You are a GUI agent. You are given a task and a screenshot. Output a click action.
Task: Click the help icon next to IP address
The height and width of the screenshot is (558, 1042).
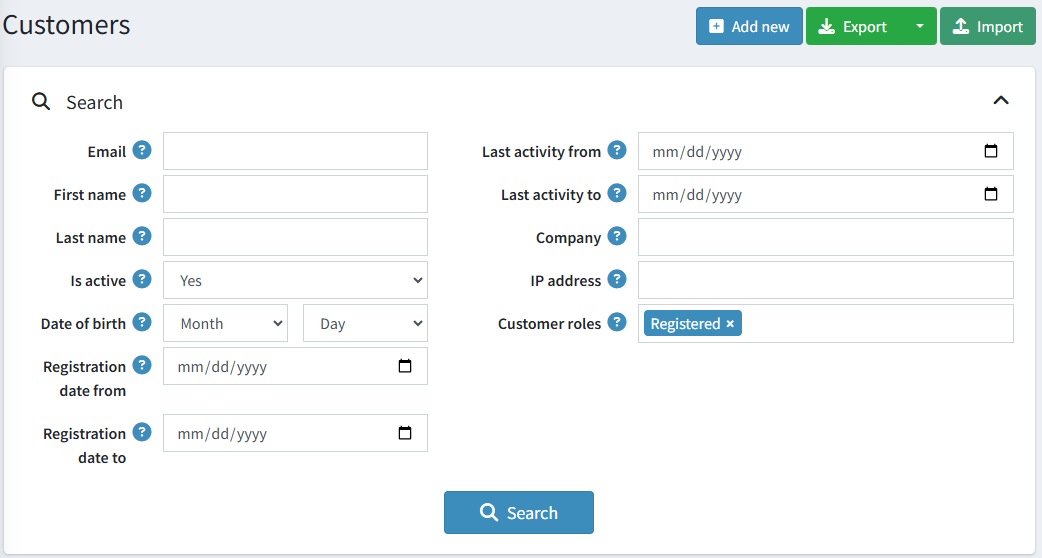617,280
